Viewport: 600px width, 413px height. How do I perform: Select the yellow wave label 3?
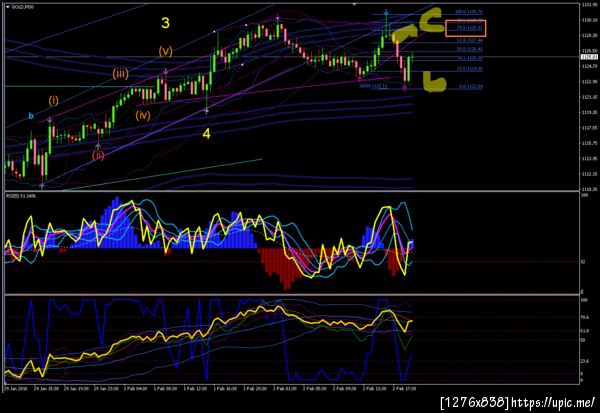point(165,23)
